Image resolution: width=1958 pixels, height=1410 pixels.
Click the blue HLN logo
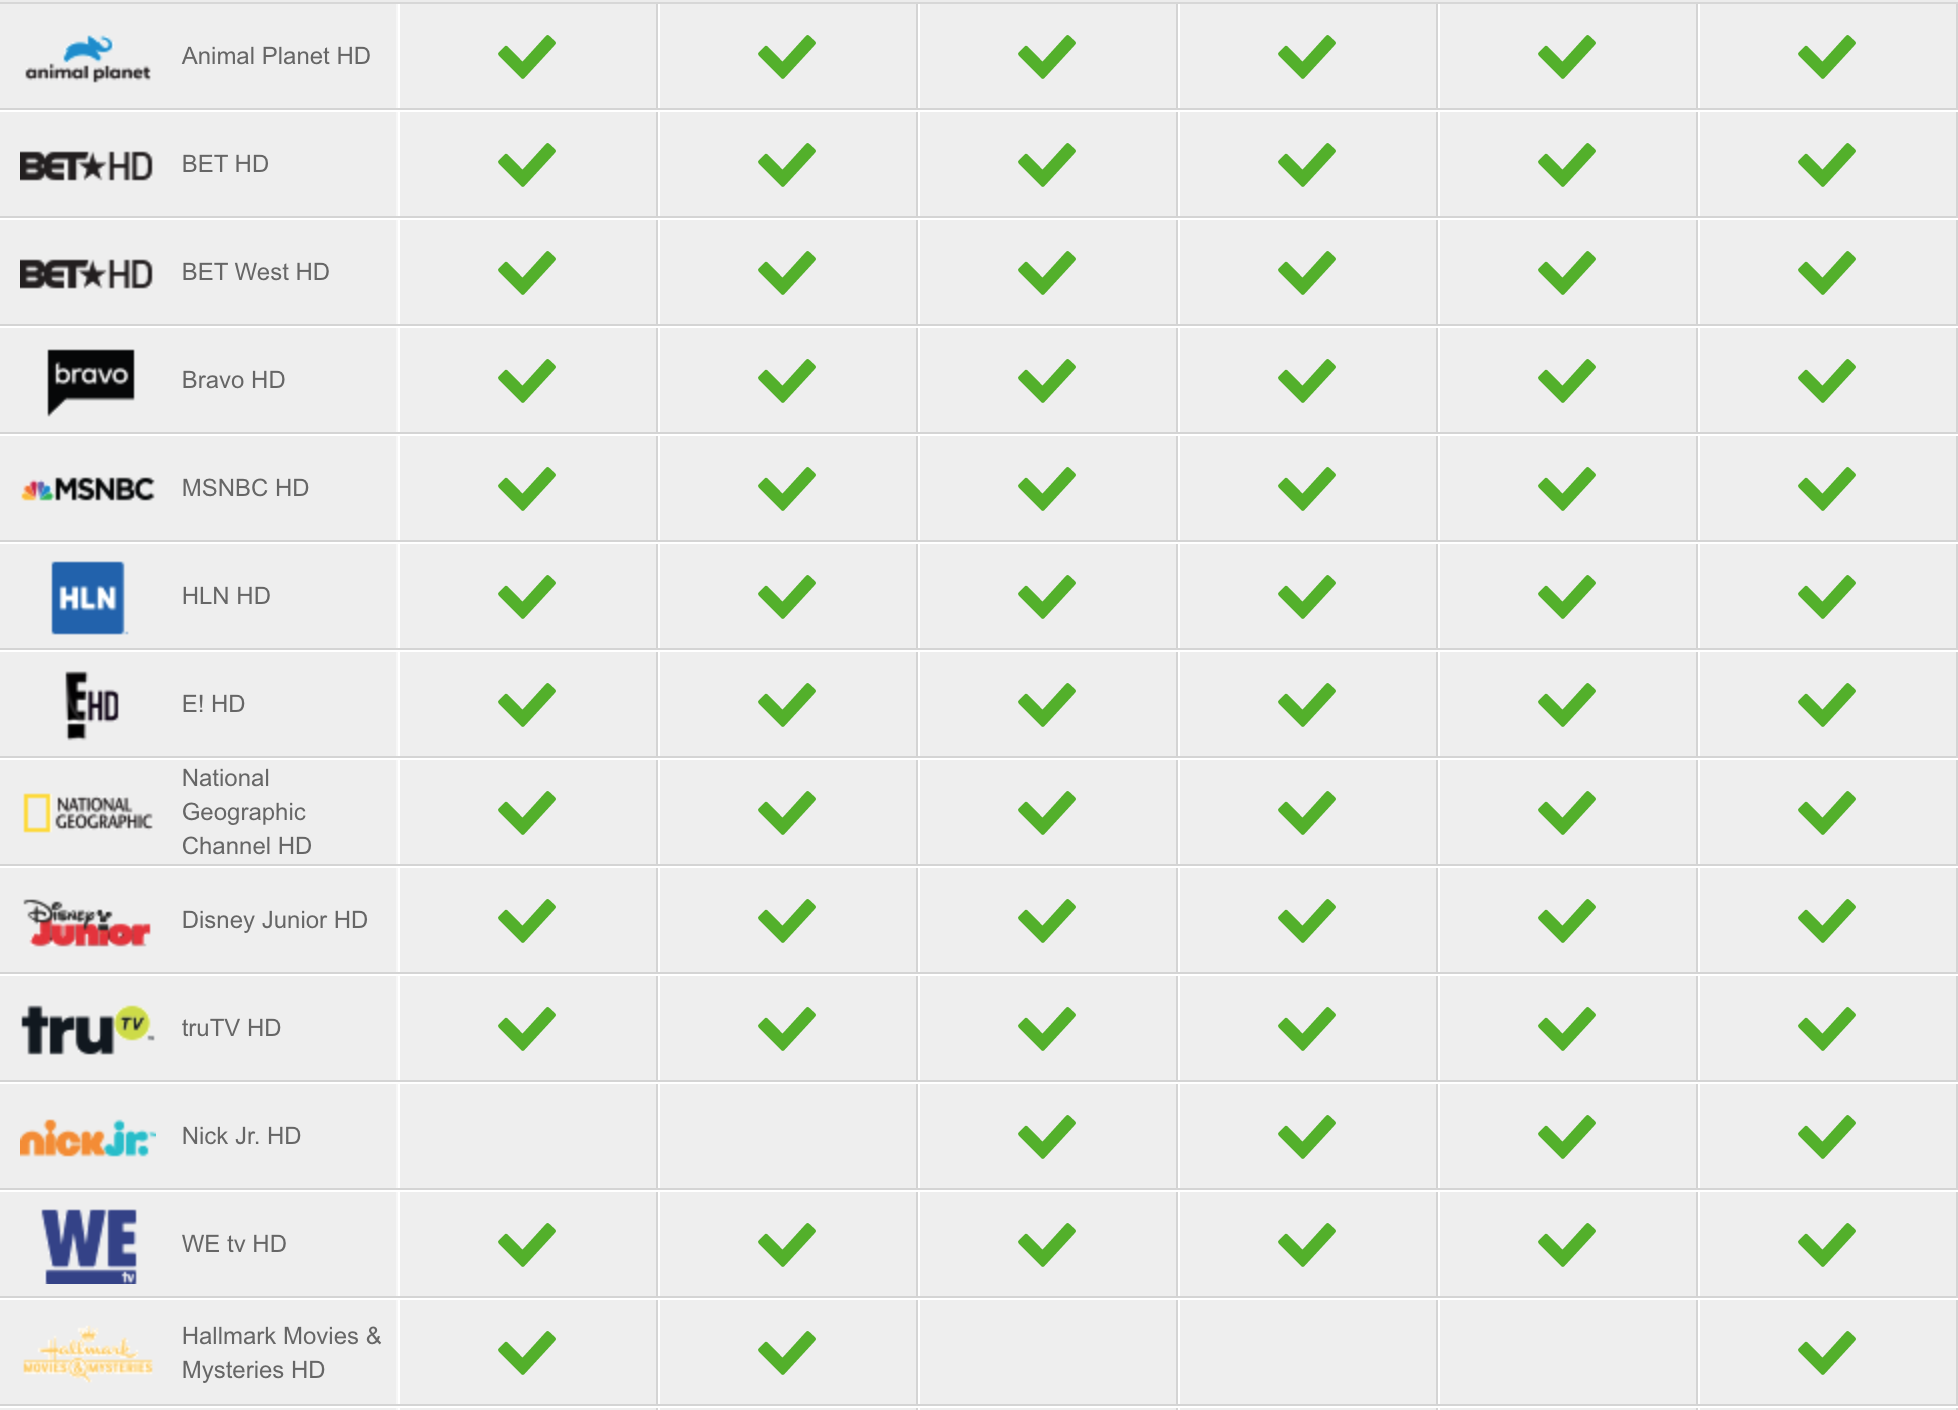[x=88, y=597]
